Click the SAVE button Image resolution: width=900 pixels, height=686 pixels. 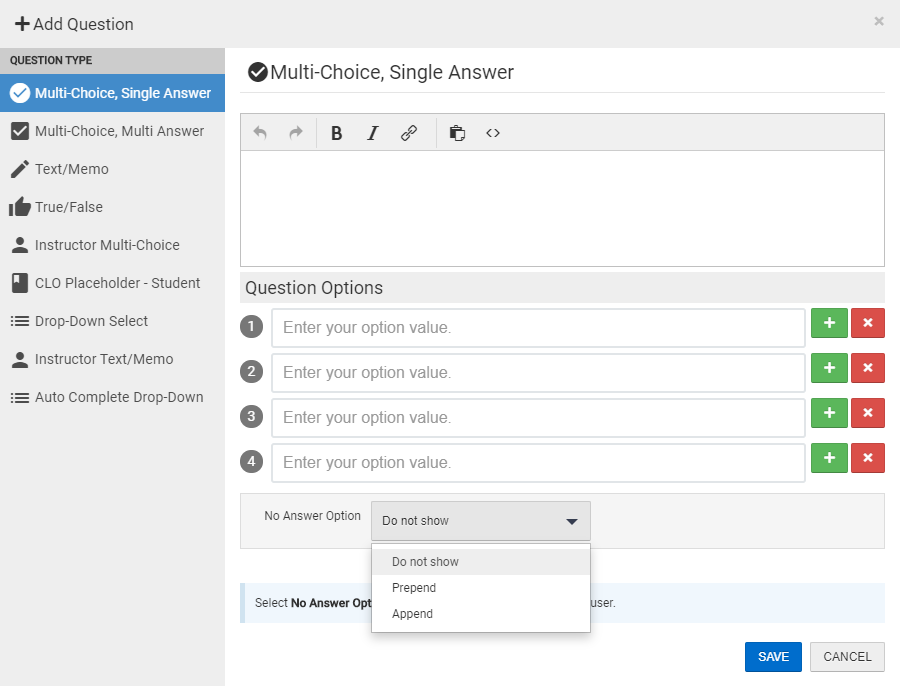(x=773, y=657)
